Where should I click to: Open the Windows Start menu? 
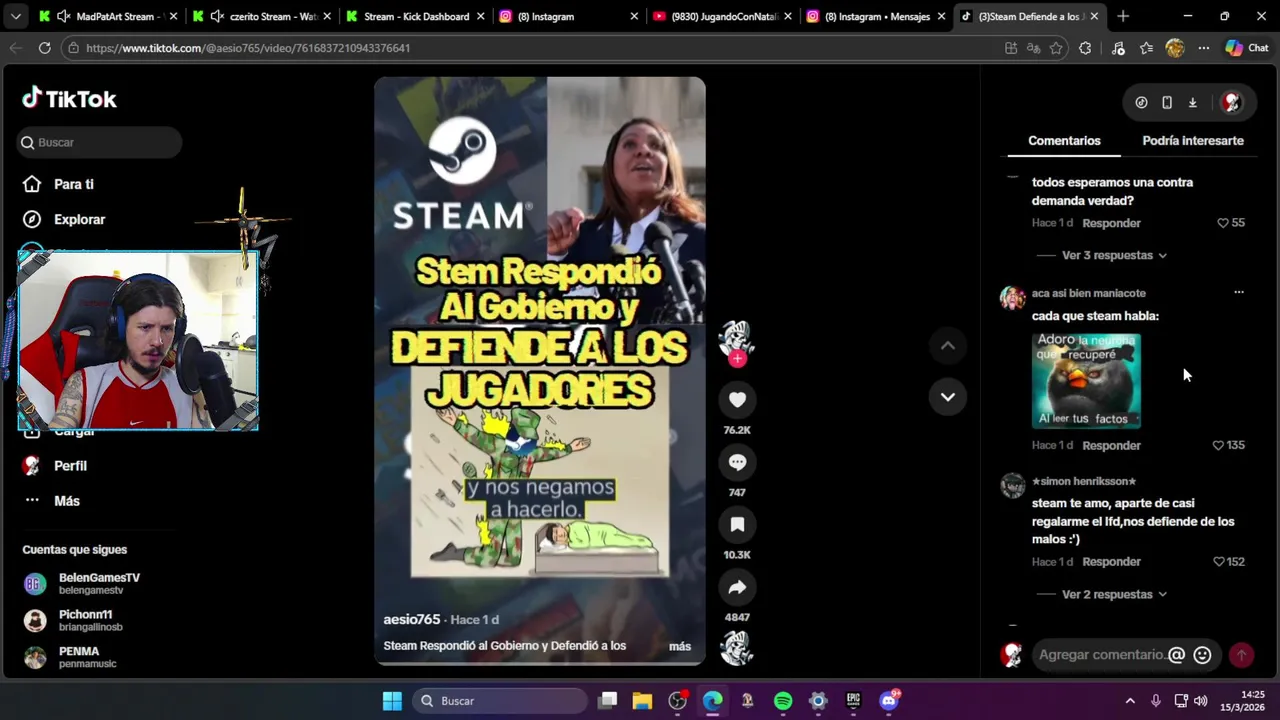[x=392, y=701]
